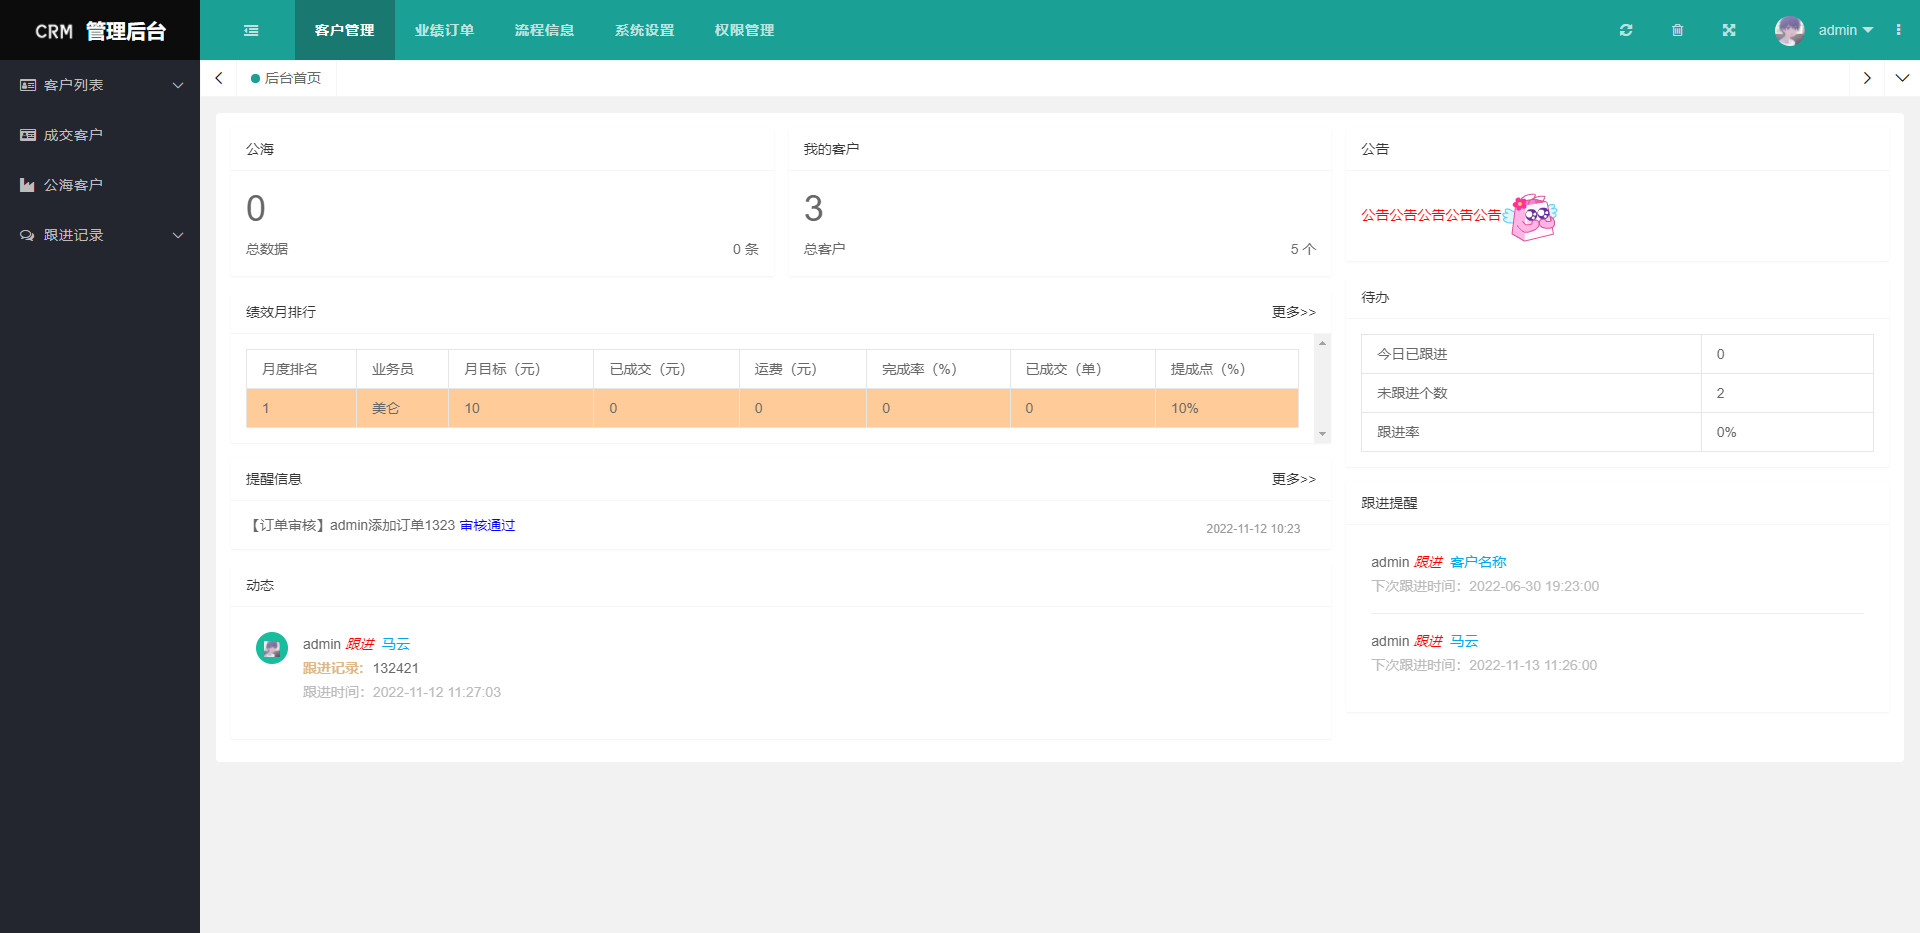1920x933 pixels.
Task: Click ranking table scrollbar down arrow
Action: [x=1322, y=434]
